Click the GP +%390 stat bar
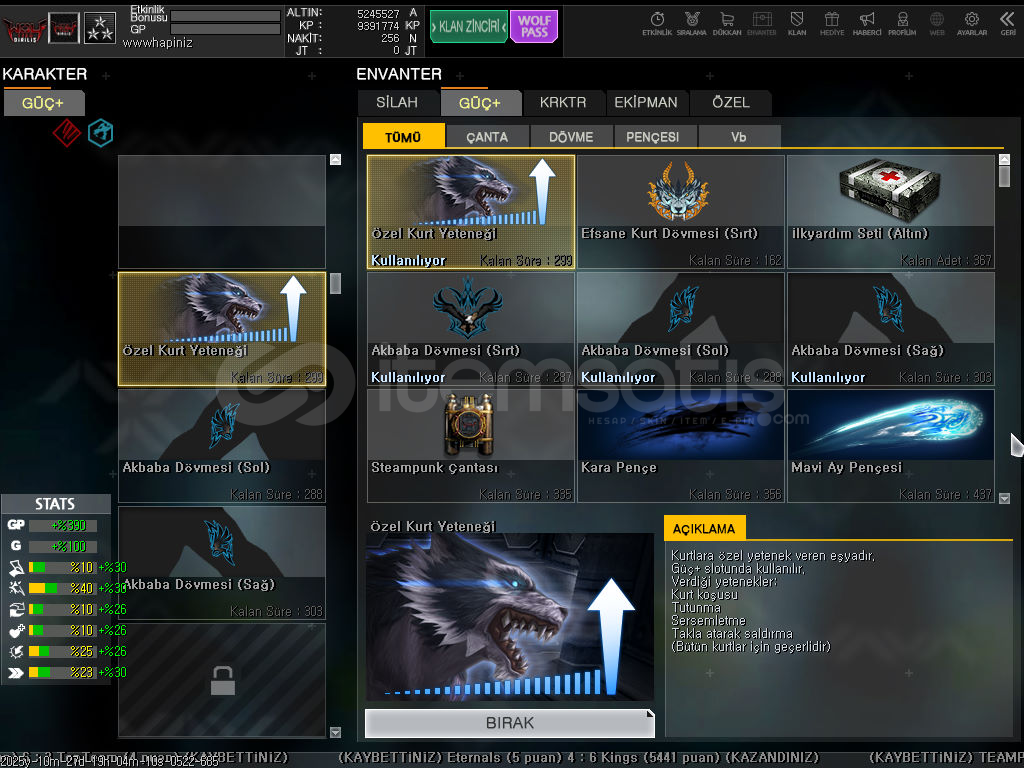The height and width of the screenshot is (768, 1024). 63,525
